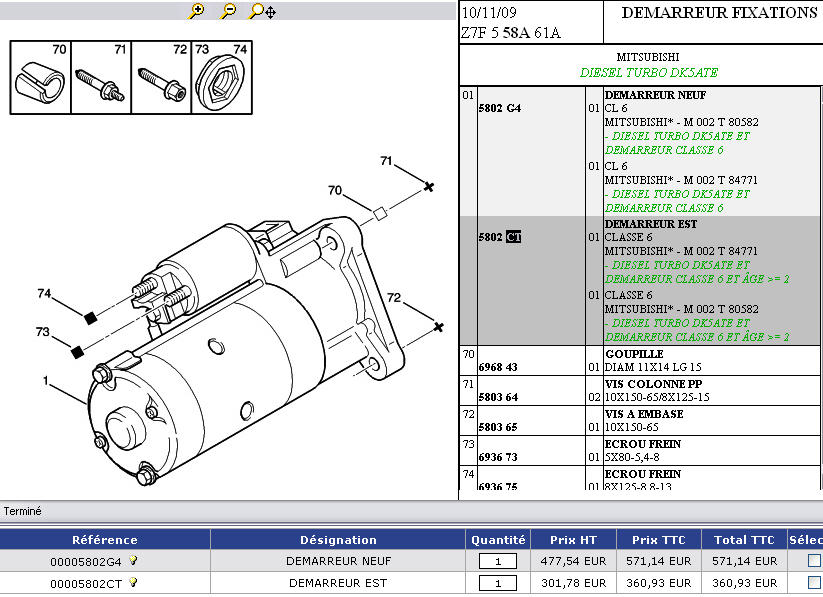Select highlighted reference 5802 CT
Image resolution: width=823 pixels, height=597 pixels.
(499, 237)
